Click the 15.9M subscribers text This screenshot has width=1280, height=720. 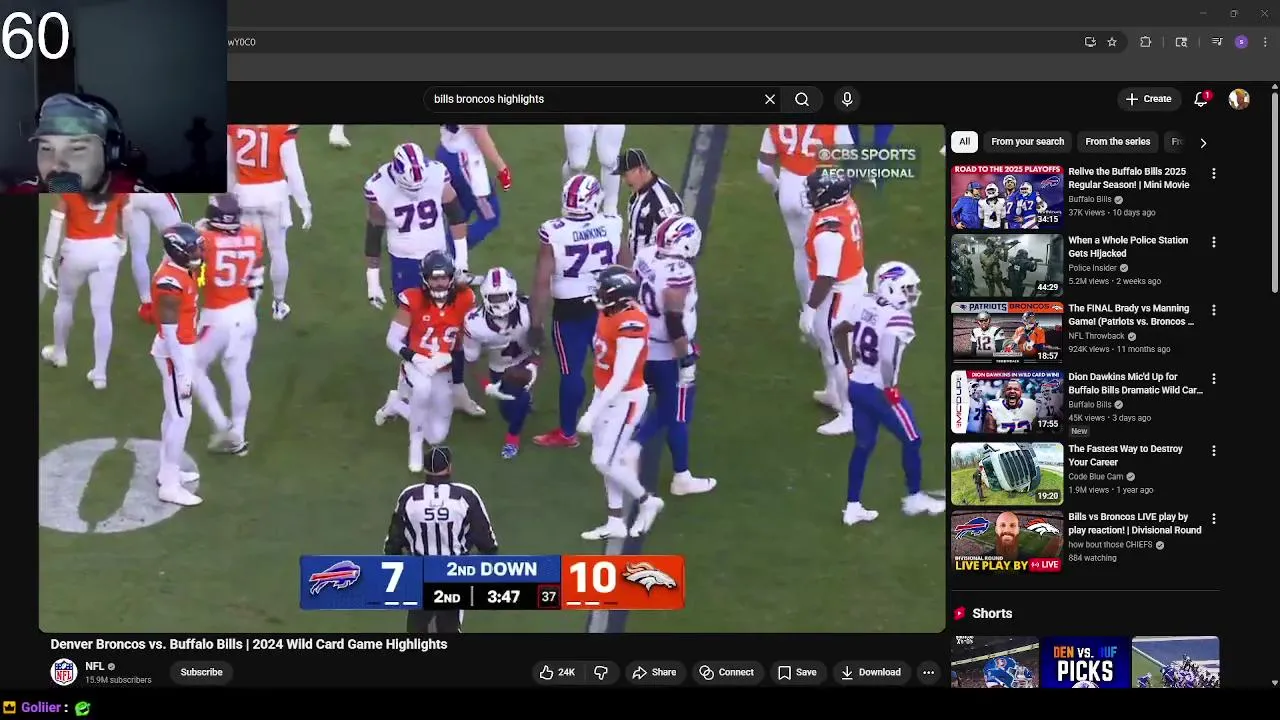tap(118, 680)
